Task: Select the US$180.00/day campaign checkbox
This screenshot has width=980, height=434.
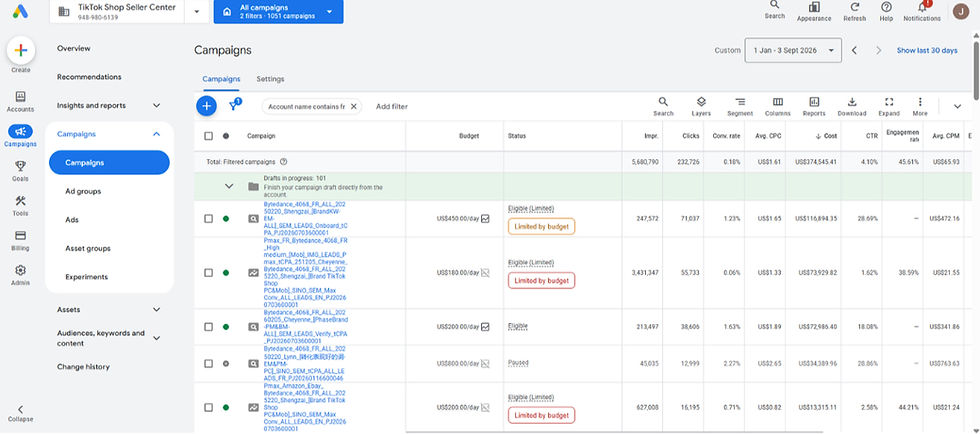Action: pyautogui.click(x=209, y=273)
